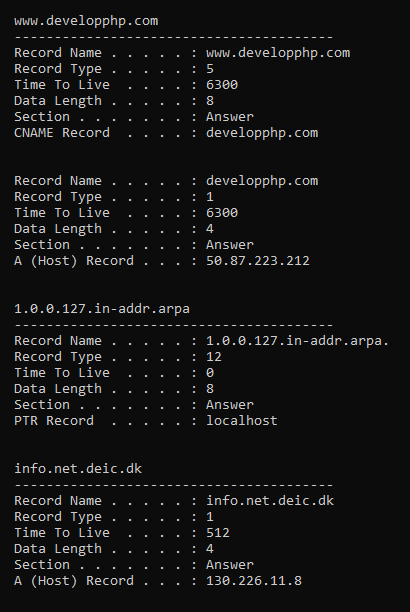Click the last A (Host) Record label
Viewport: 410px width, 612px height.
(x=74, y=581)
